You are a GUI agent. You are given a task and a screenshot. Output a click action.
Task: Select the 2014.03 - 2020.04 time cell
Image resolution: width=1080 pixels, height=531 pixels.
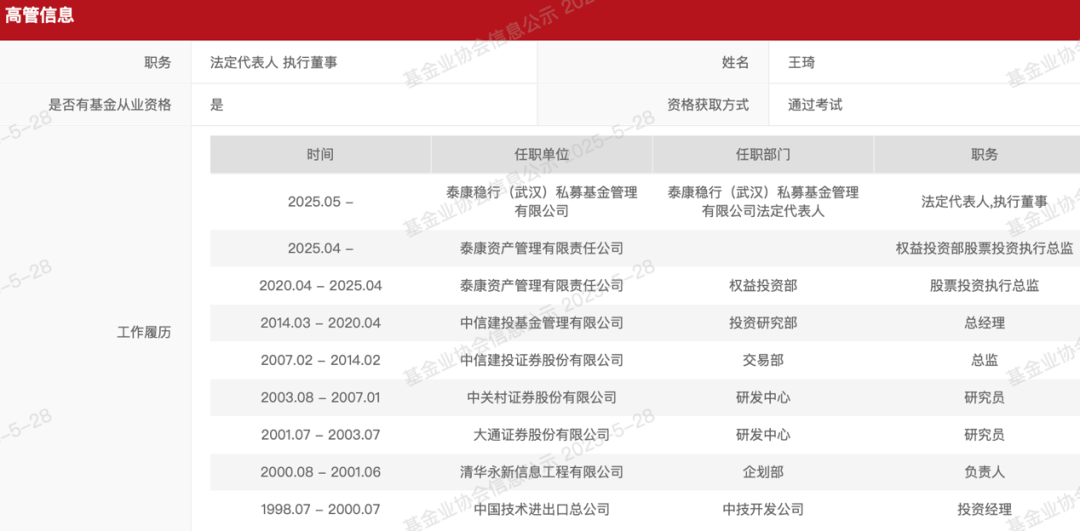click(x=320, y=323)
